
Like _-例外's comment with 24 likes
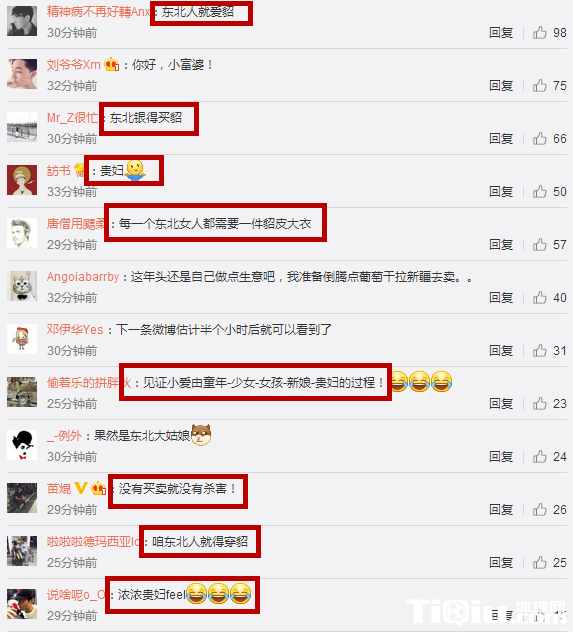pos(540,457)
